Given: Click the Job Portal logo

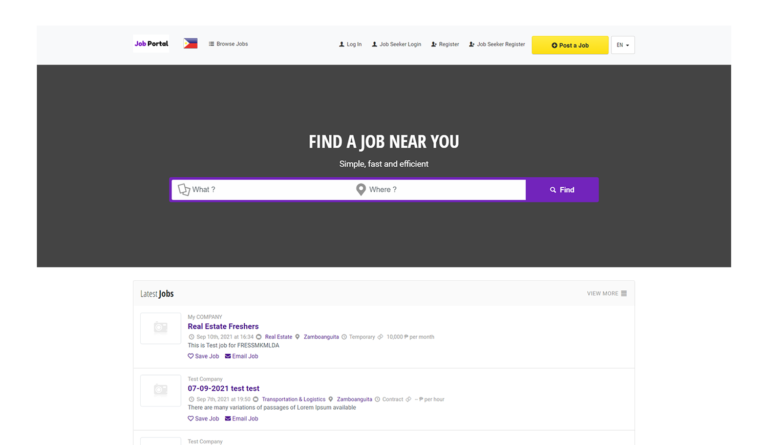Looking at the screenshot, I should (x=151, y=44).
